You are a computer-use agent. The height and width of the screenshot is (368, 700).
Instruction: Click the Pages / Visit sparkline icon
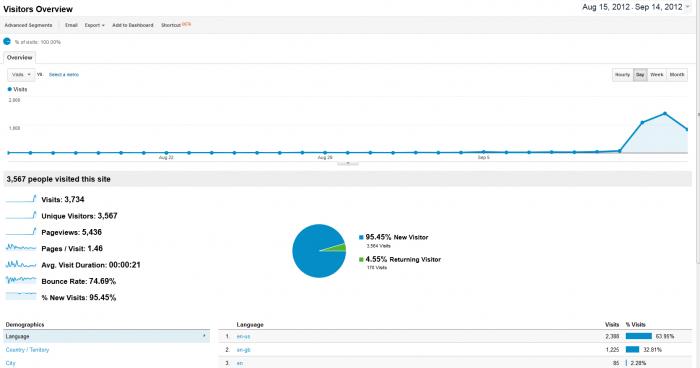tap(21, 247)
